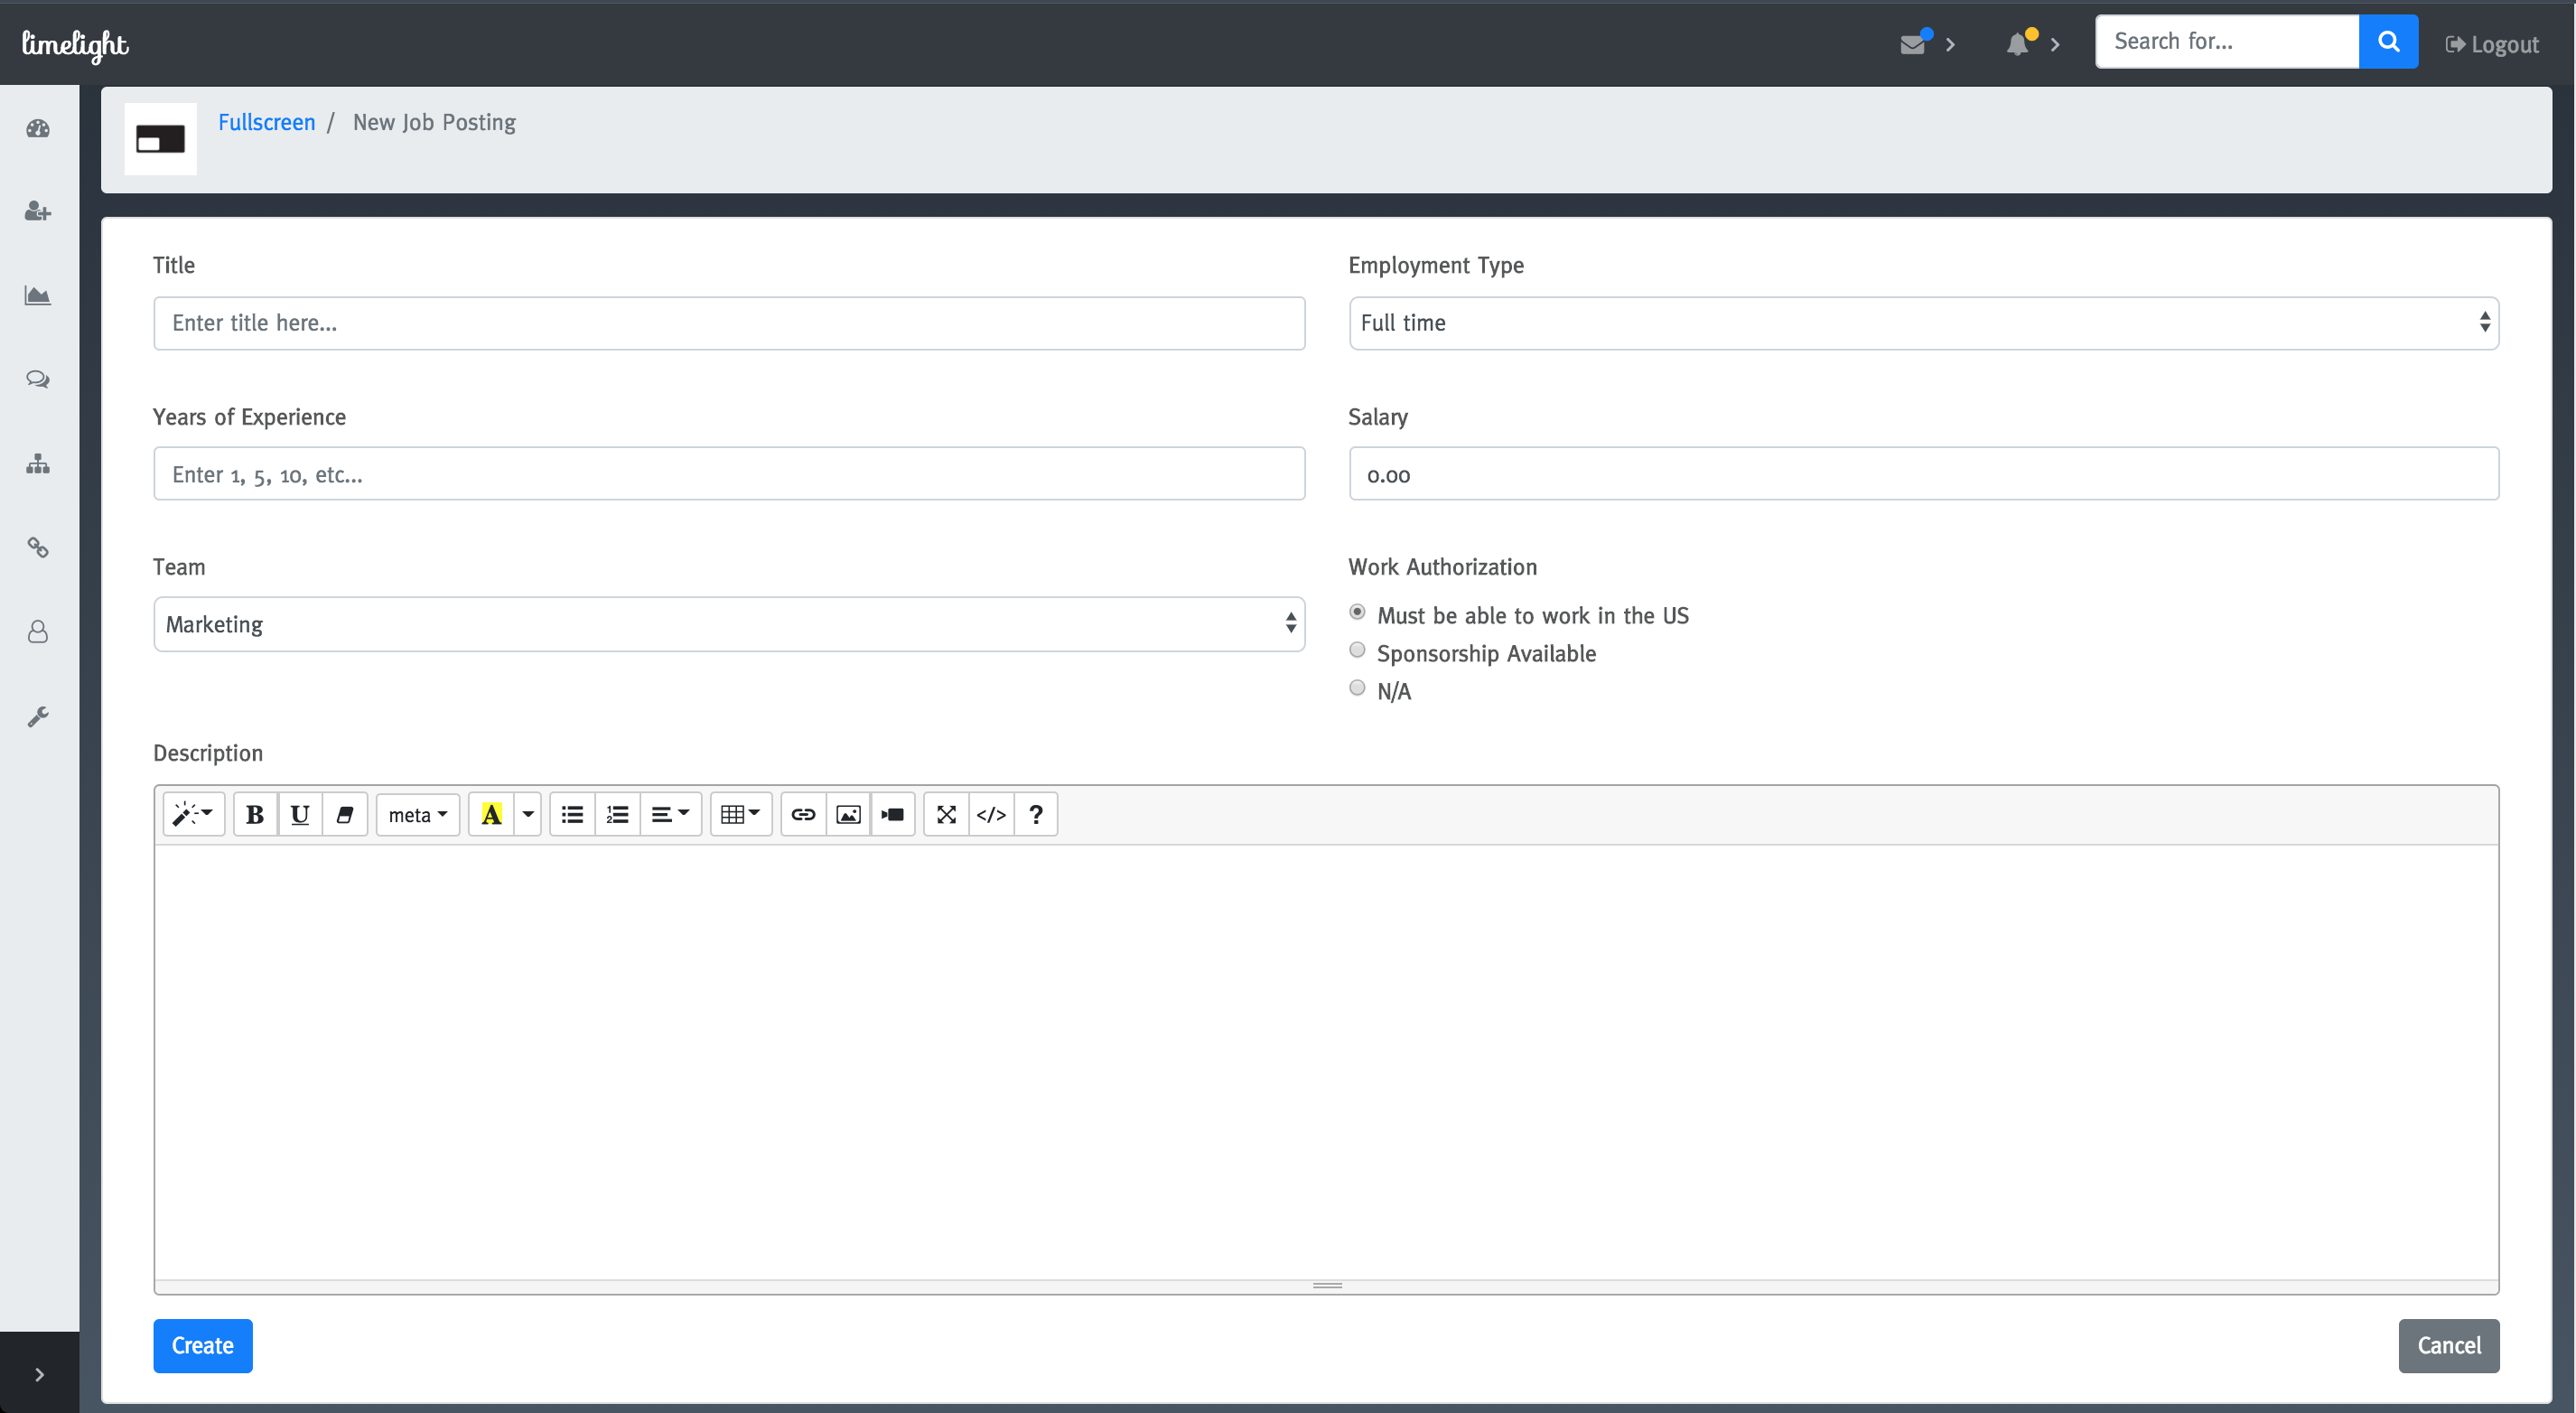Click the blue Create button
The image size is (2576, 1413).
(203, 1346)
